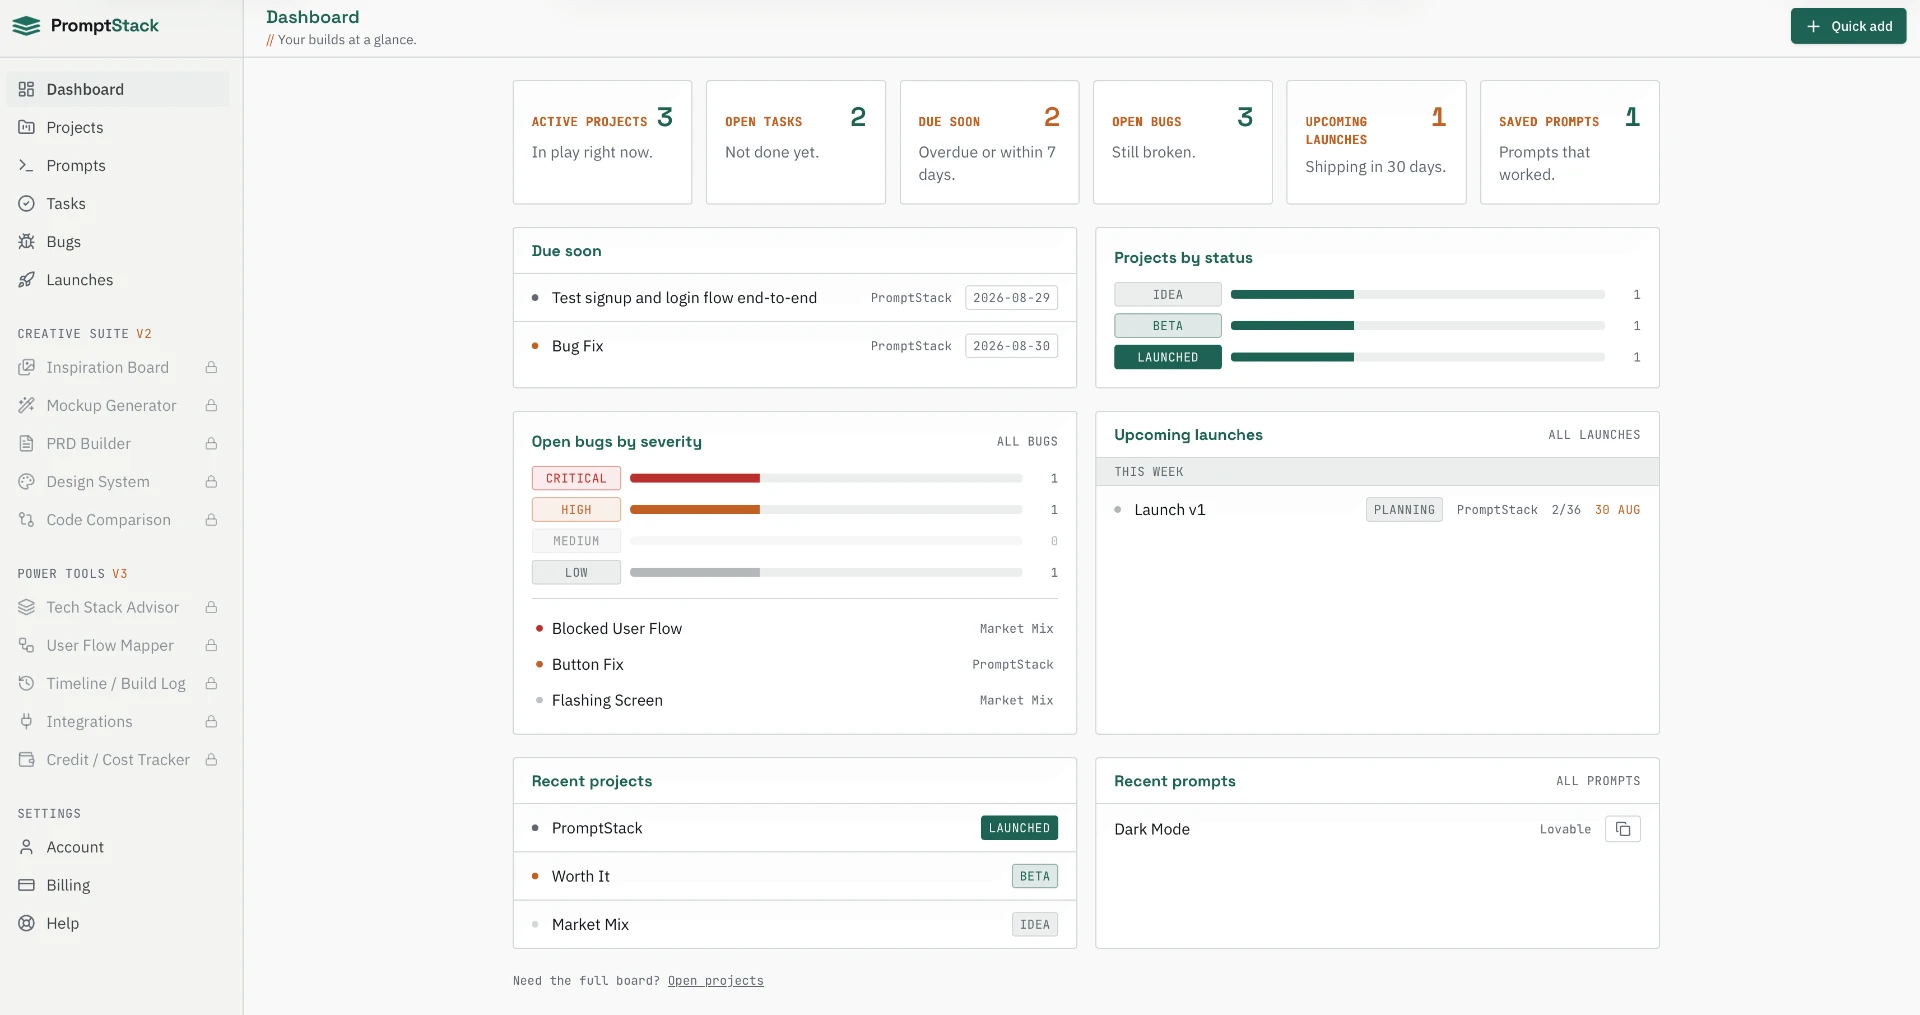
Task: Click the Prompts terminal icon
Action: click(26, 165)
